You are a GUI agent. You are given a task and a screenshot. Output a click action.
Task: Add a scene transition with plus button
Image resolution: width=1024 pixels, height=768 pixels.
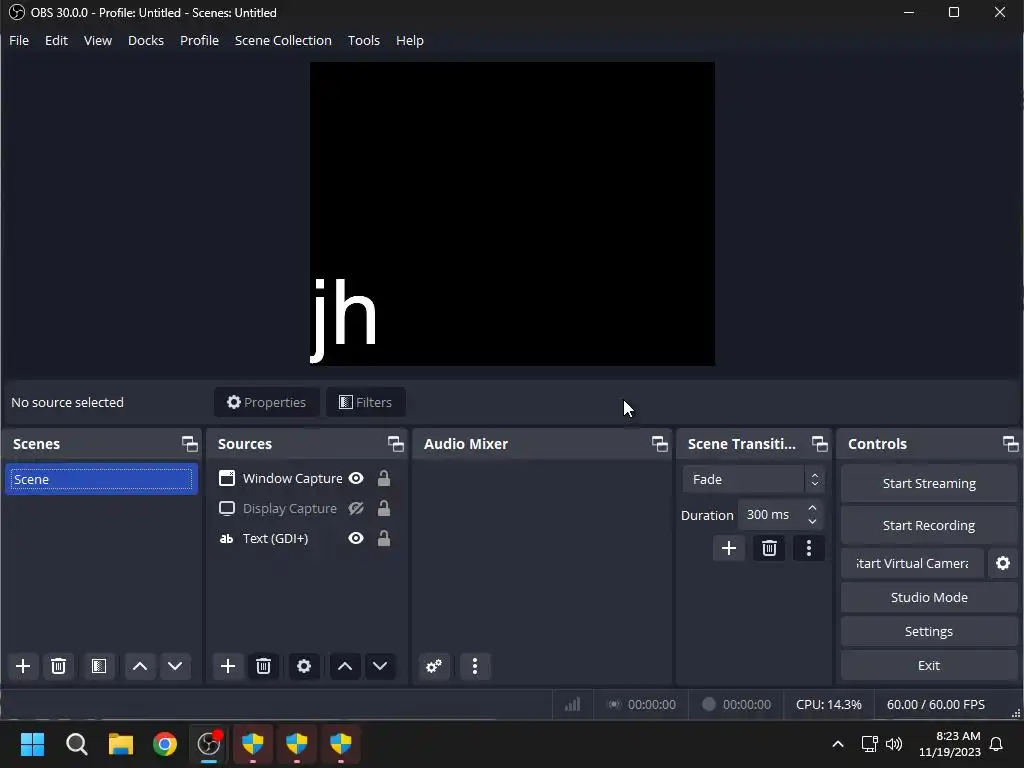[x=729, y=548]
